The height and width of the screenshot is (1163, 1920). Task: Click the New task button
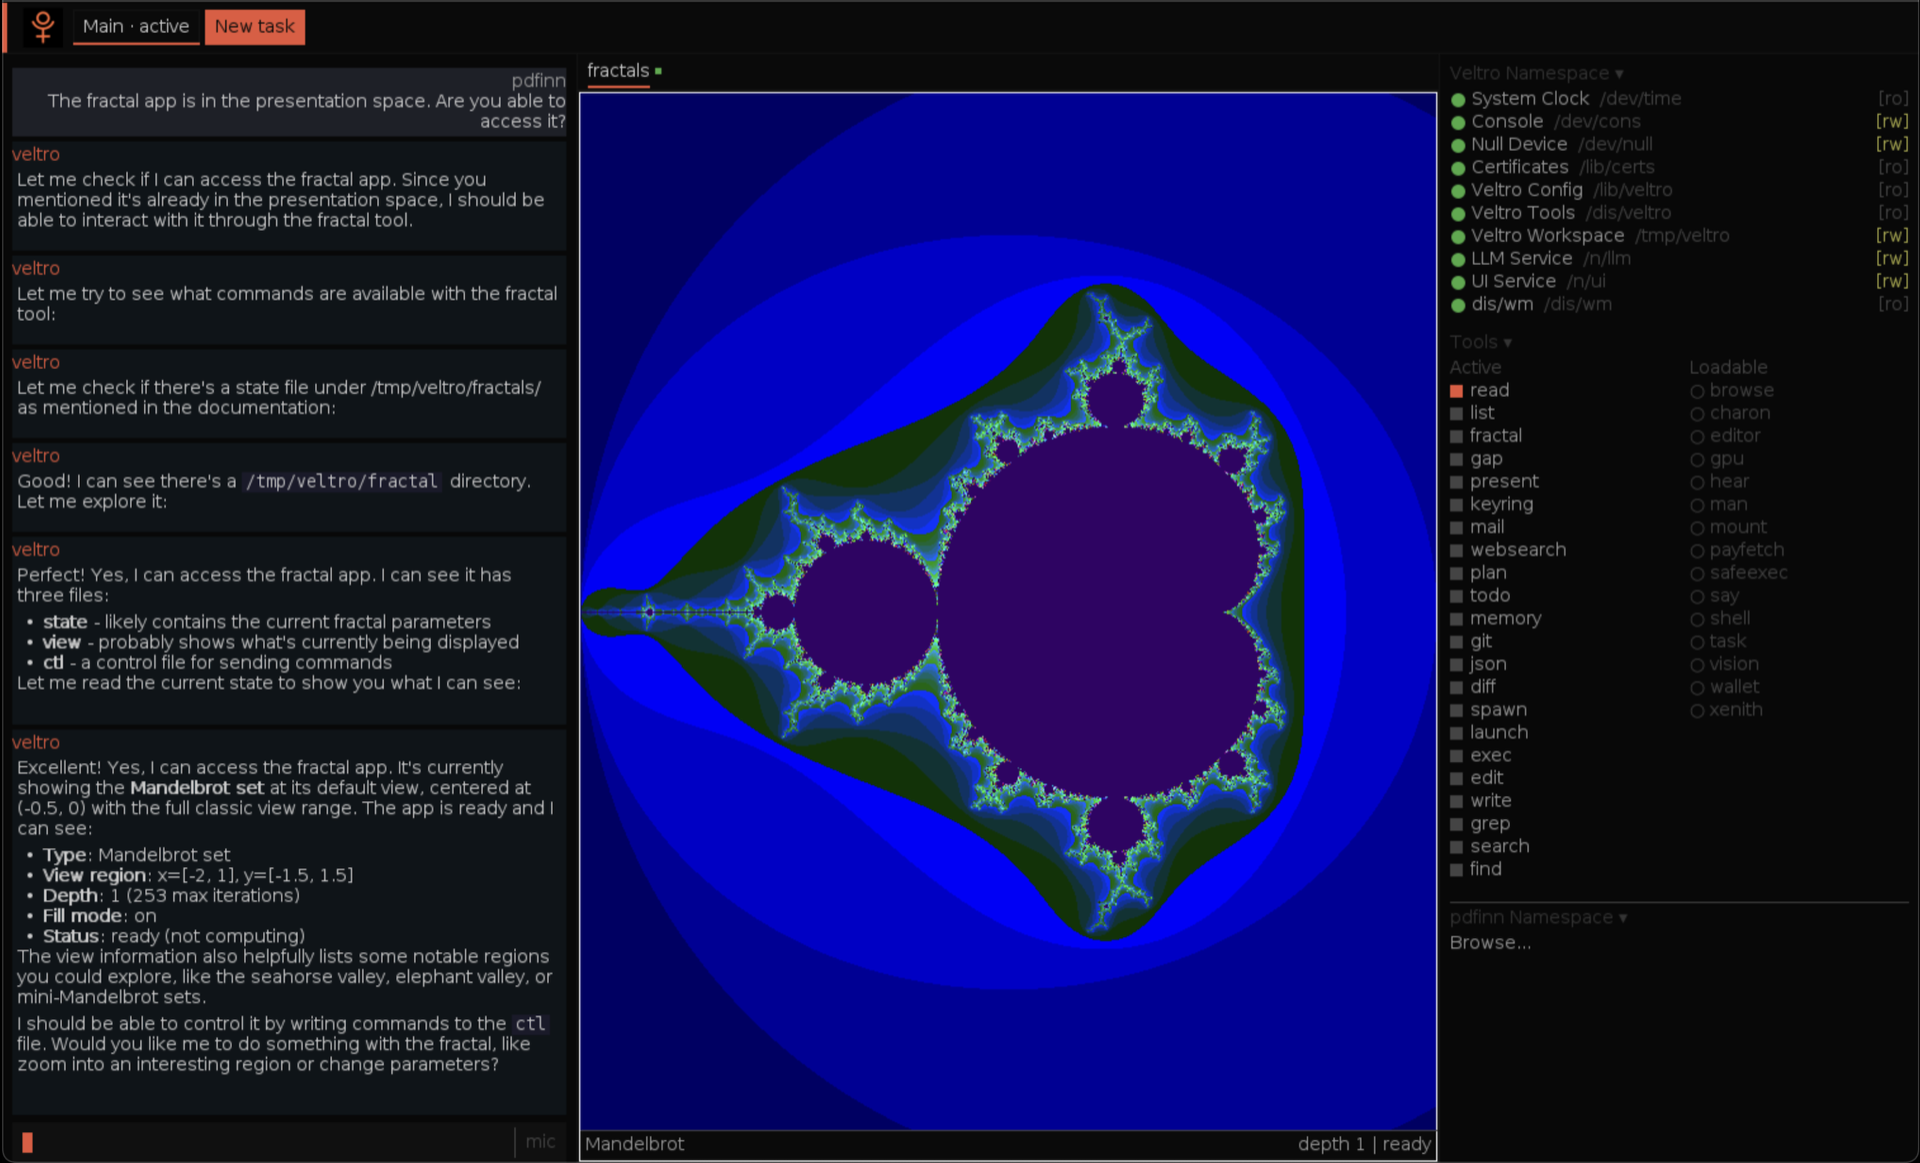pos(254,27)
